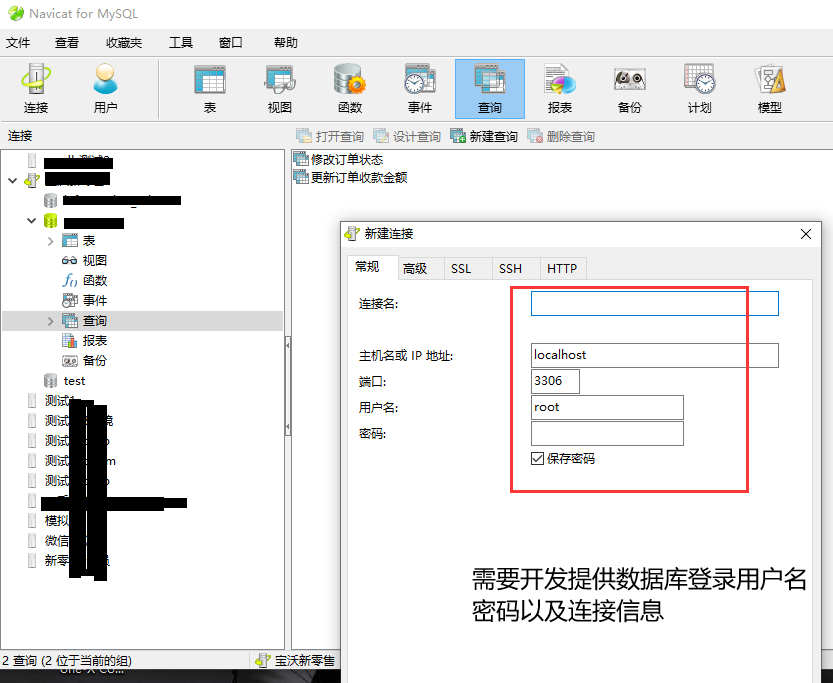Uncheck the 保存密码 checkbox

pyautogui.click(x=538, y=458)
